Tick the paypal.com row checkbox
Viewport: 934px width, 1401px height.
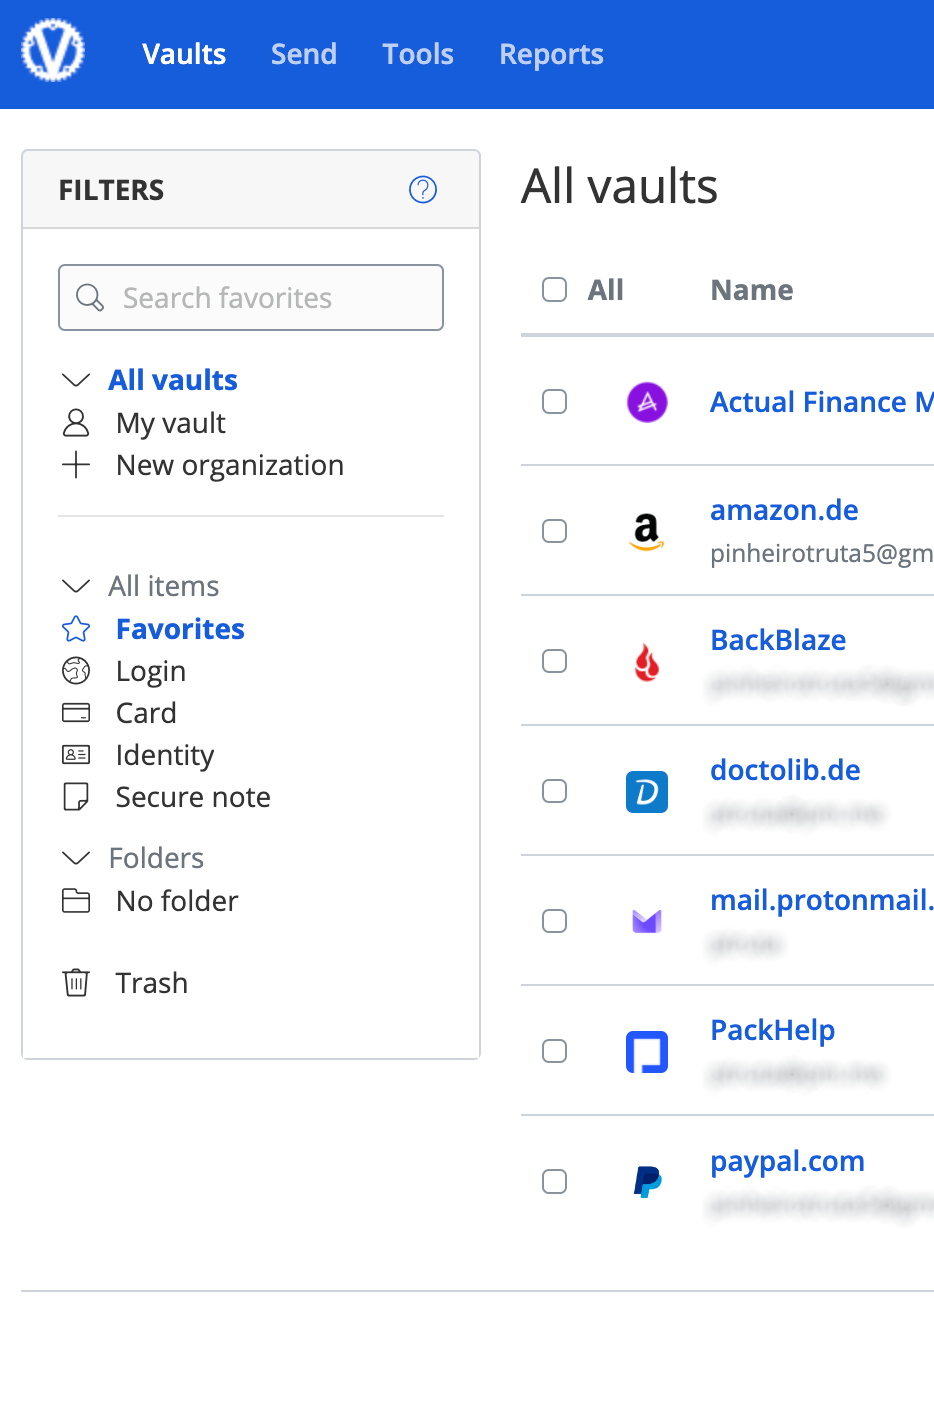[554, 1182]
